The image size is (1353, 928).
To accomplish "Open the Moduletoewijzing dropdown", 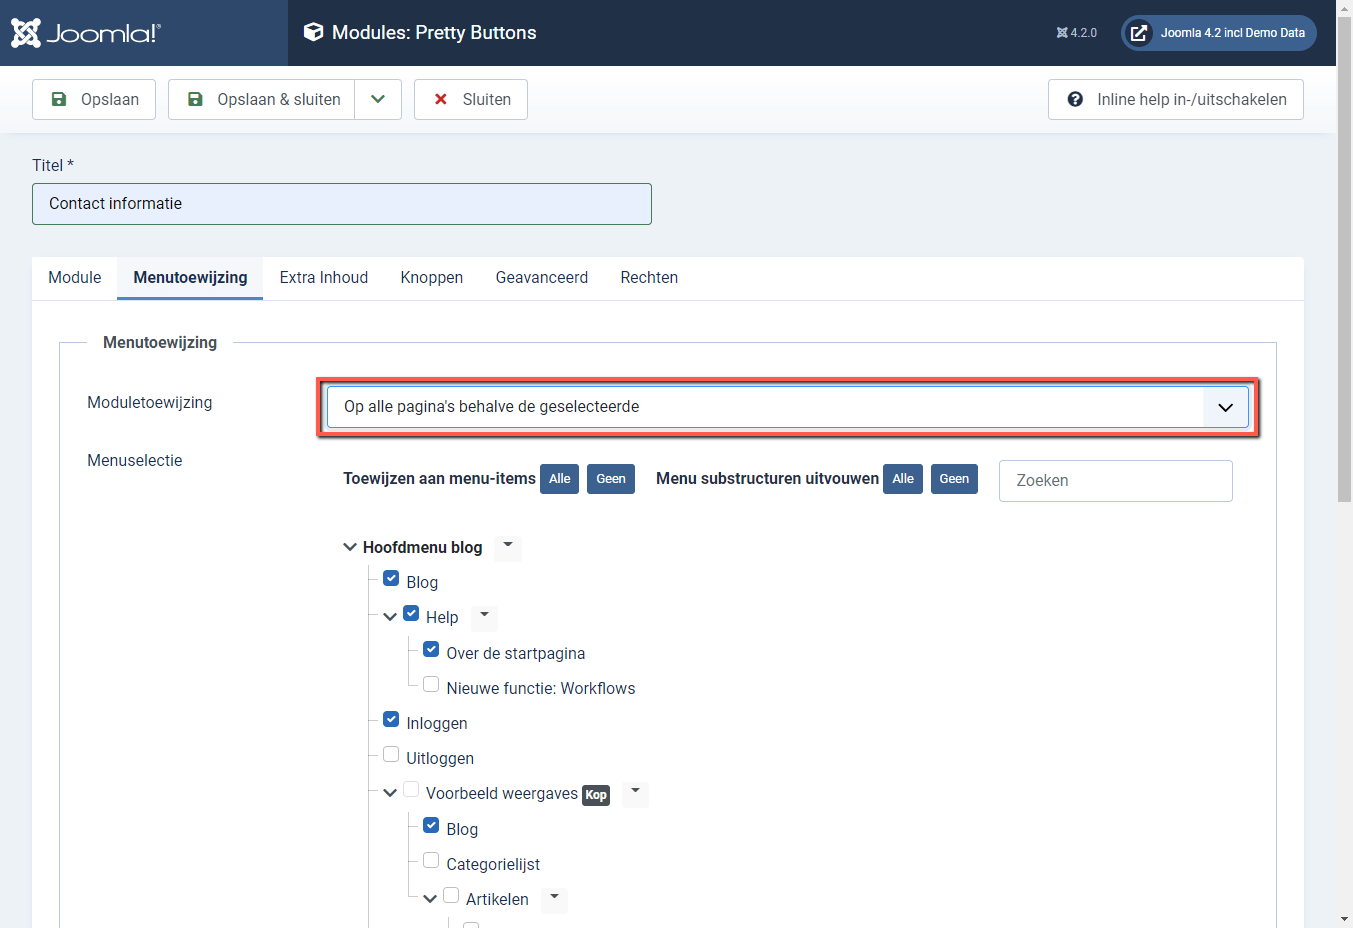I will 788,406.
